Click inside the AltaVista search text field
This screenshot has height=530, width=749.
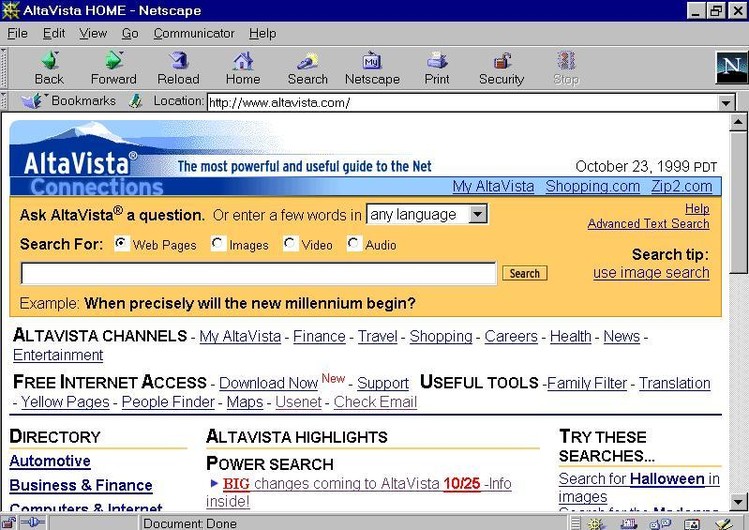click(258, 273)
